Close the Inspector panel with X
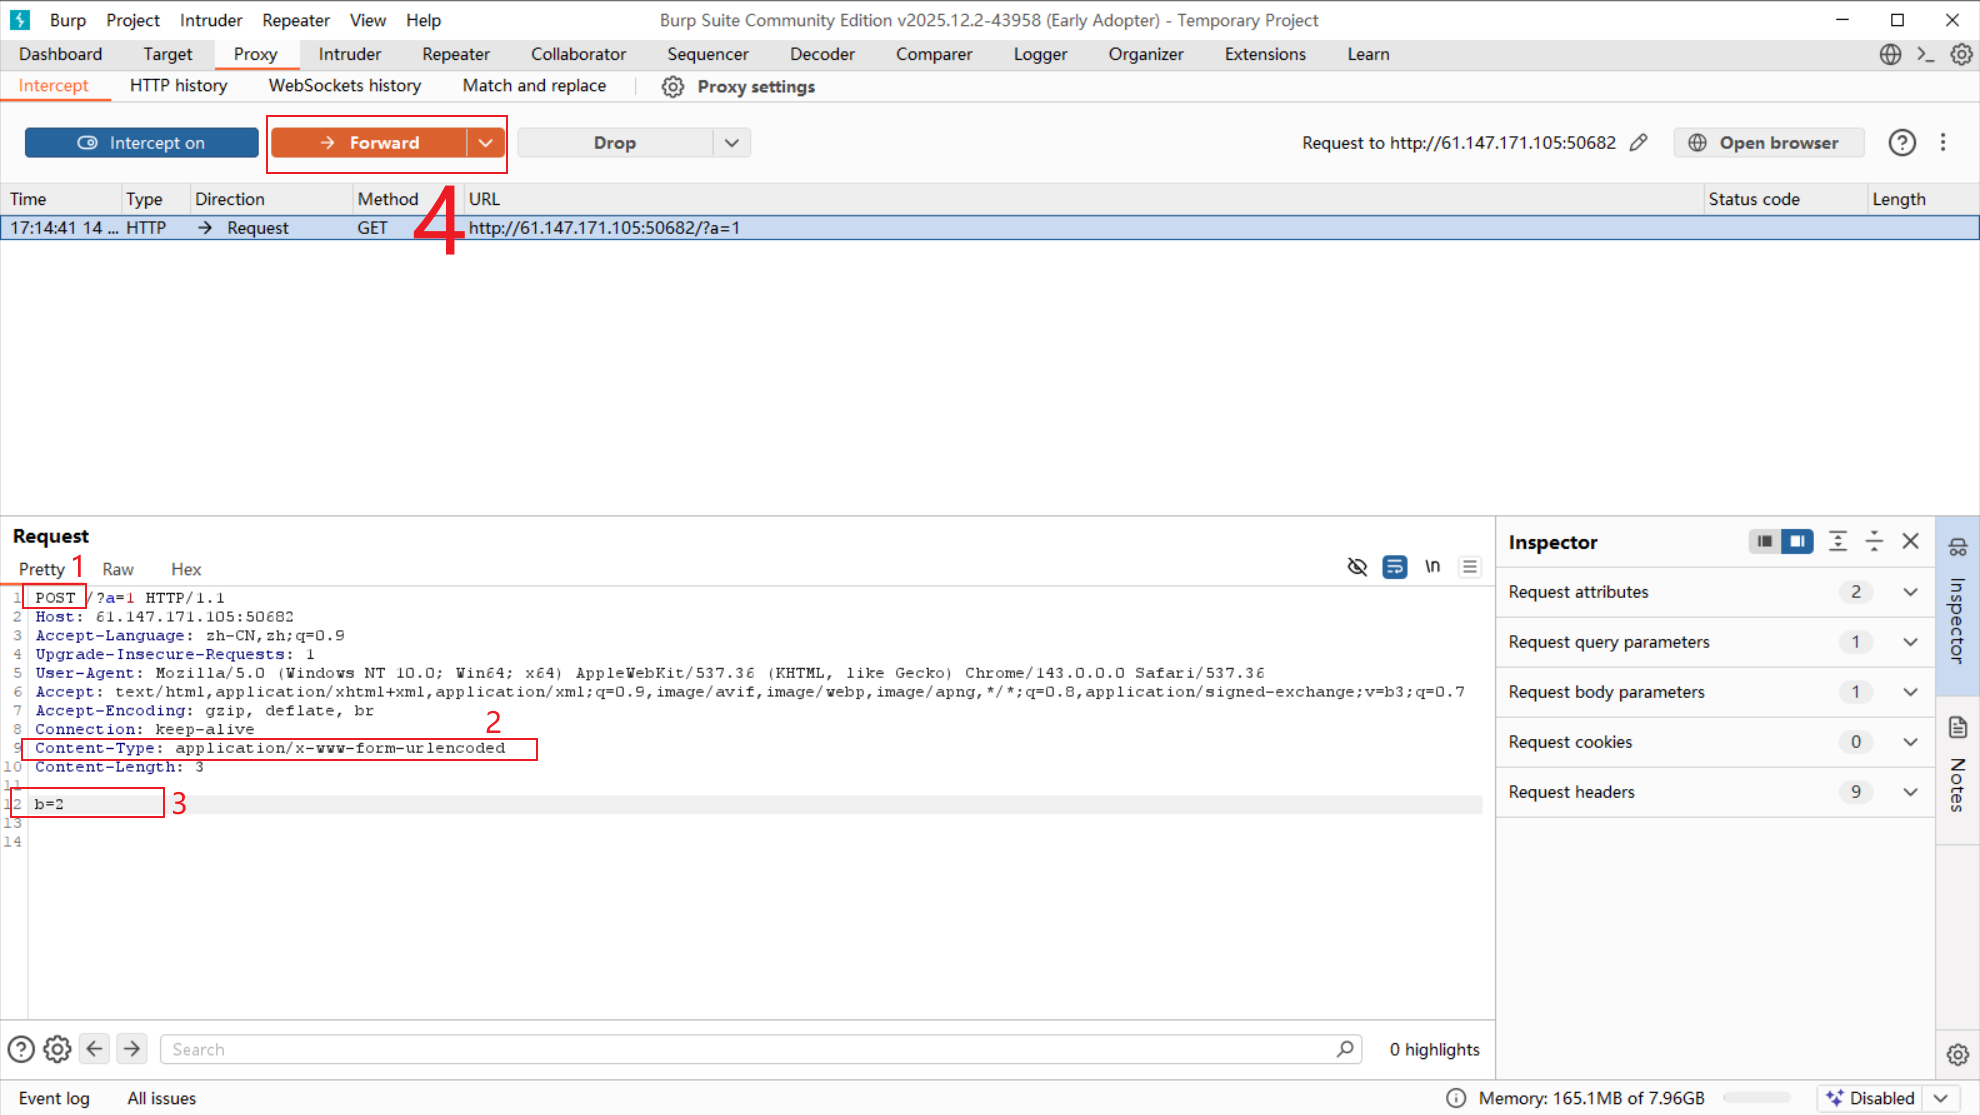The image size is (1980, 1115). pyautogui.click(x=1910, y=541)
